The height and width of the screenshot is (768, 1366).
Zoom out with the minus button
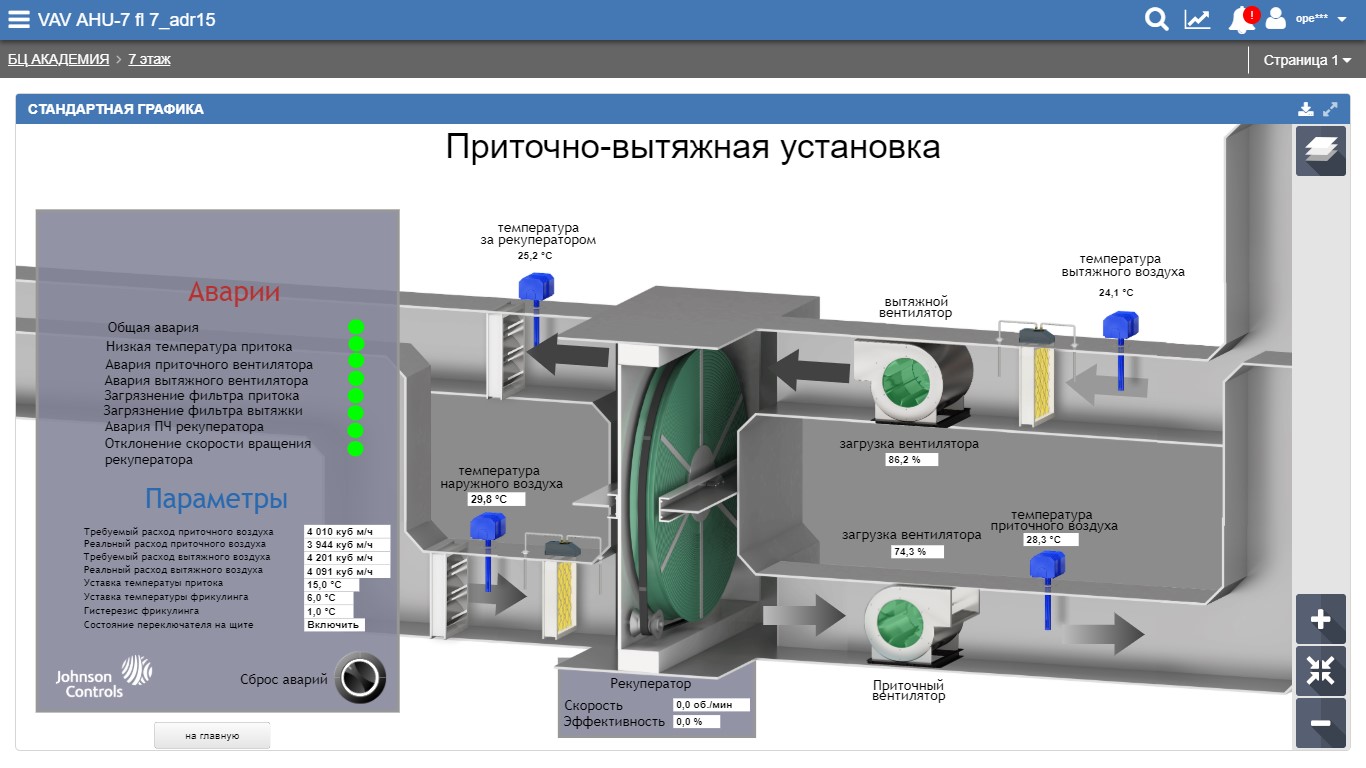[x=1320, y=723]
